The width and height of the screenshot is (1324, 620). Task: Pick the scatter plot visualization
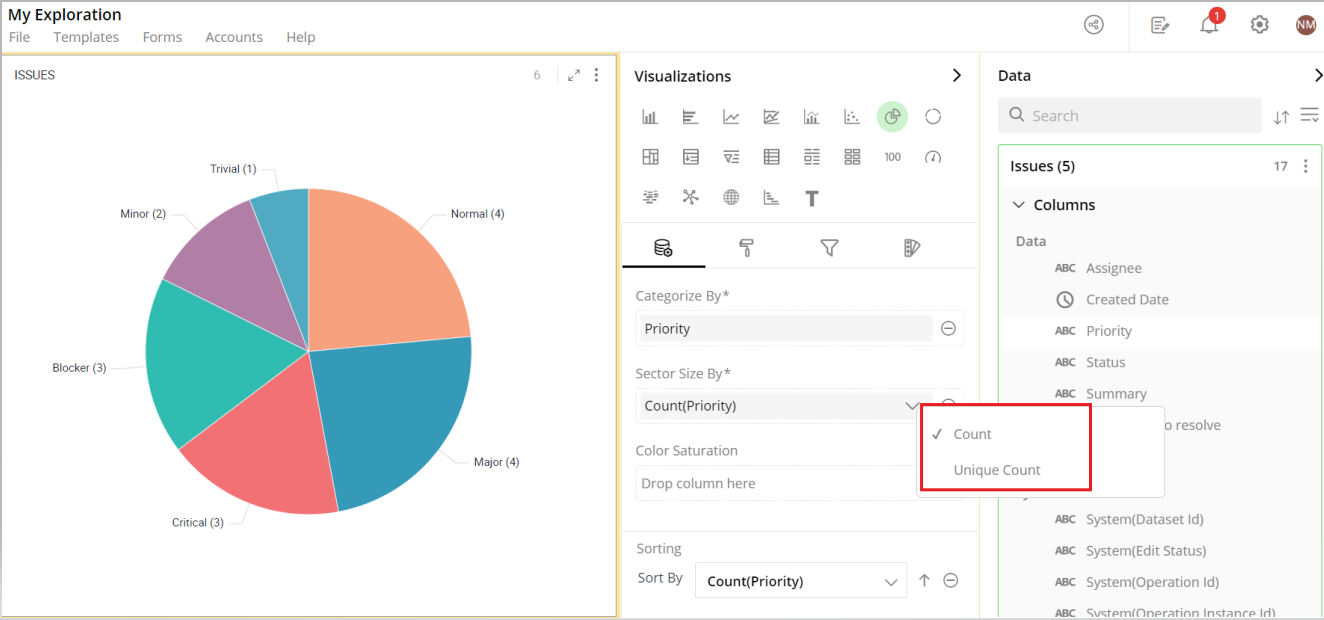coord(852,117)
